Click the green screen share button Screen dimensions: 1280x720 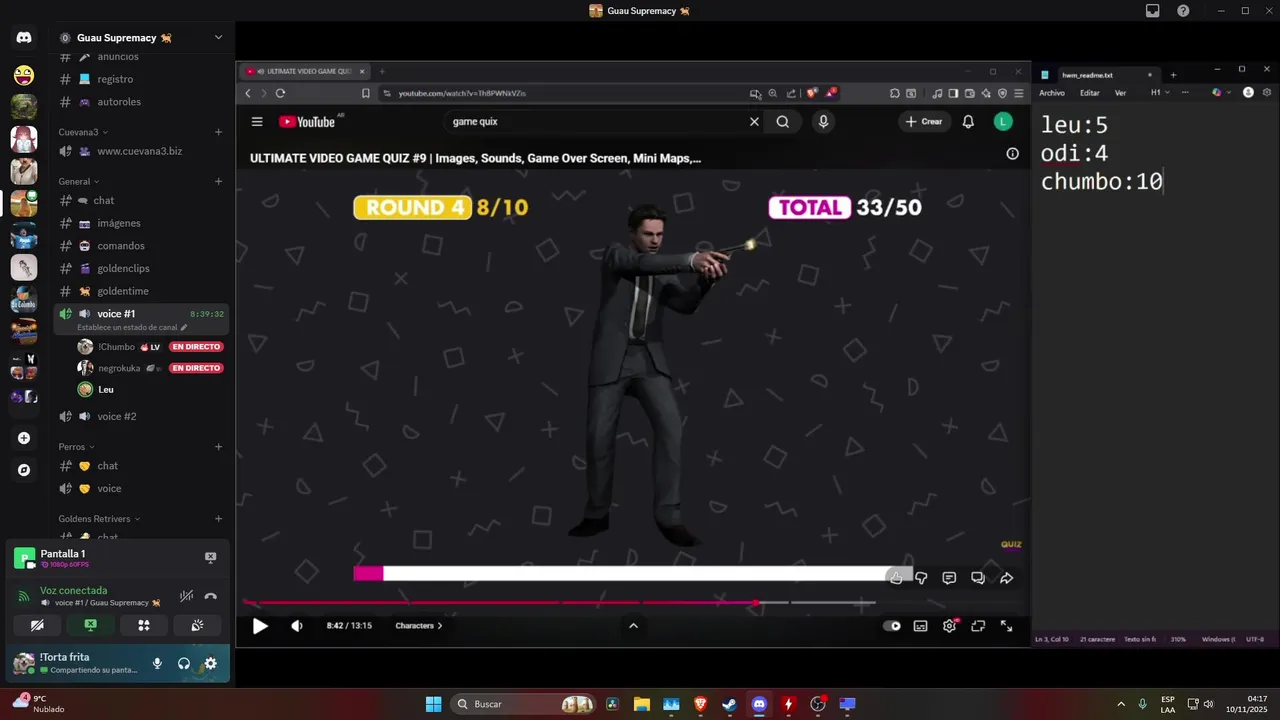90,625
